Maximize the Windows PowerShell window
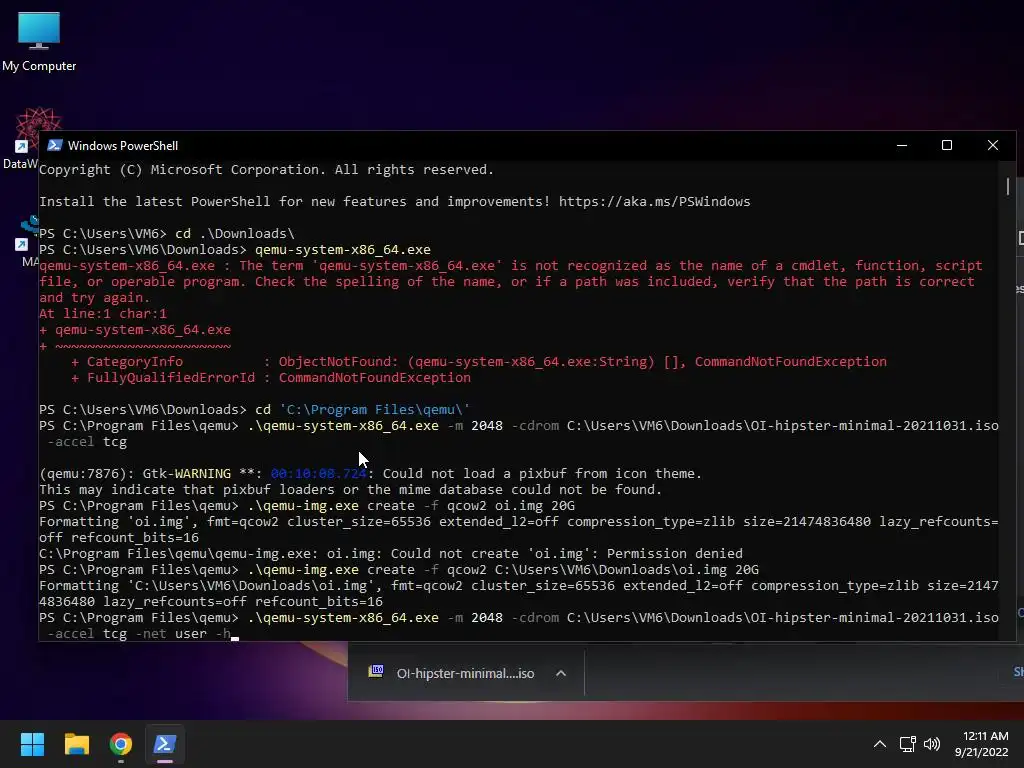Viewport: 1024px width, 768px height. tap(947, 146)
